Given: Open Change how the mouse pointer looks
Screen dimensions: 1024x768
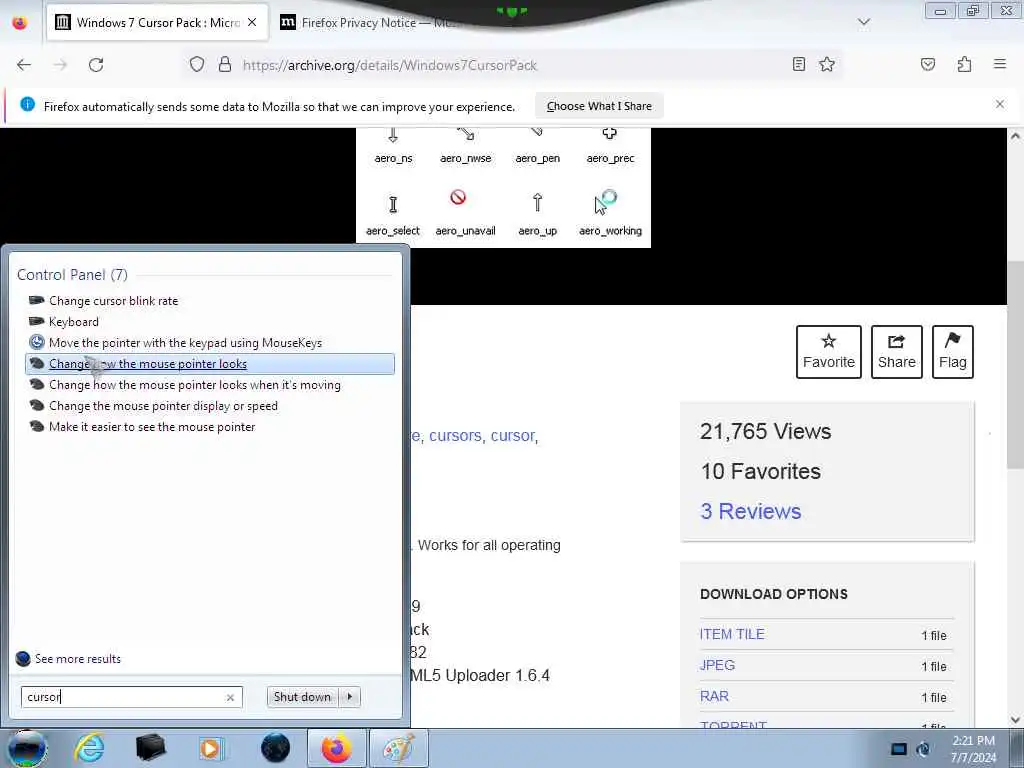Looking at the screenshot, I should tap(210, 364).
